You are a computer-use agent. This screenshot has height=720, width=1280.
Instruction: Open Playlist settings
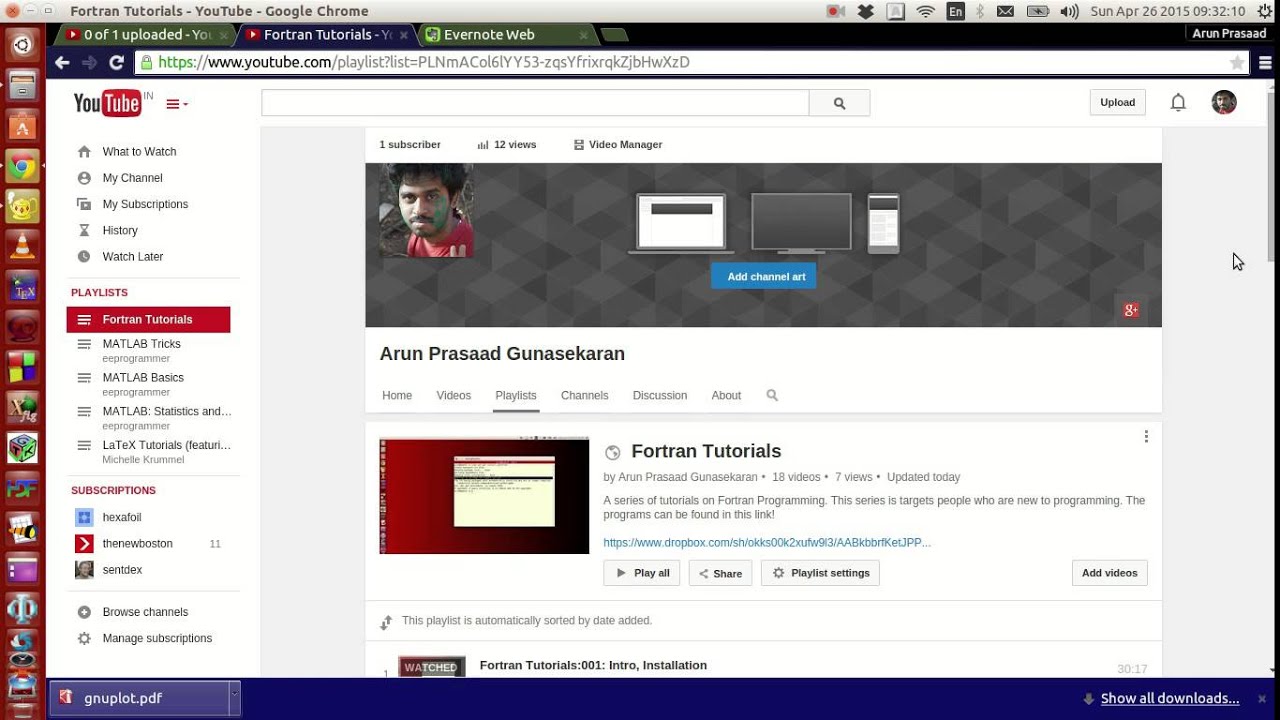[820, 573]
